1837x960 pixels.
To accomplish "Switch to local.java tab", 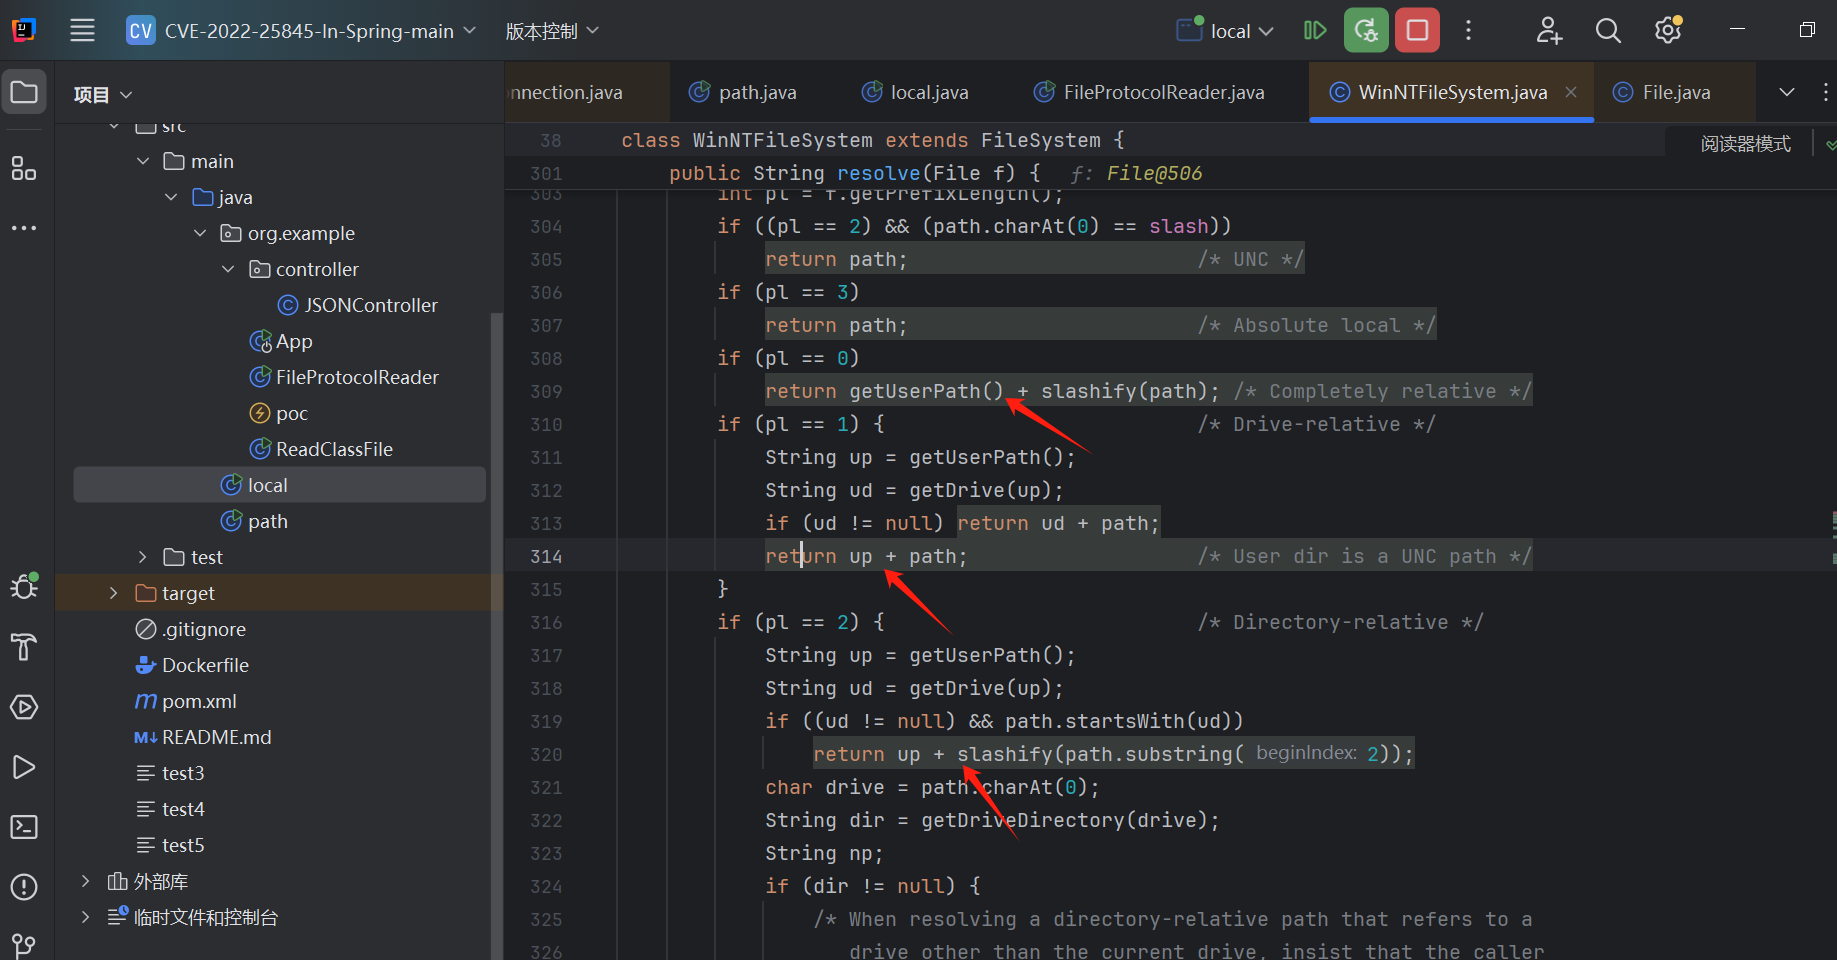I will [x=915, y=92].
